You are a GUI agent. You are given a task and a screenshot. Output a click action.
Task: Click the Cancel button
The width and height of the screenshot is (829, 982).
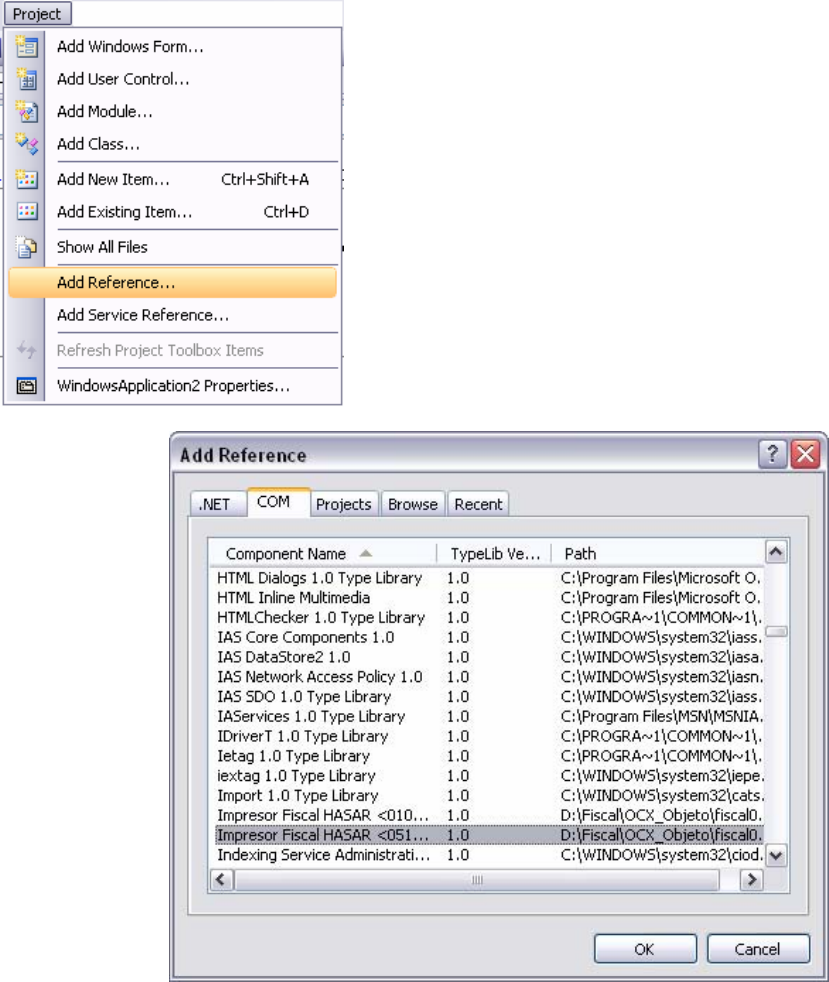pos(758,949)
